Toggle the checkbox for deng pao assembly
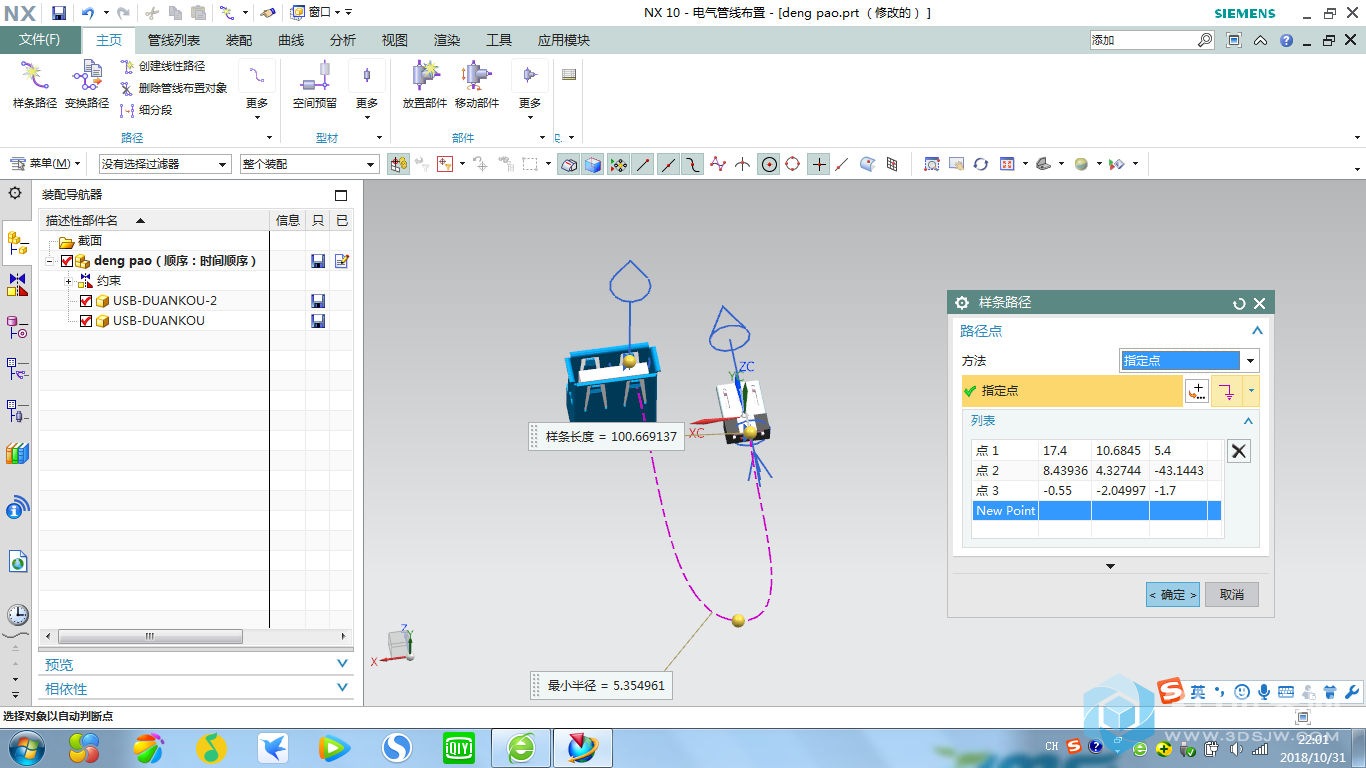1366x768 pixels. click(x=67, y=261)
